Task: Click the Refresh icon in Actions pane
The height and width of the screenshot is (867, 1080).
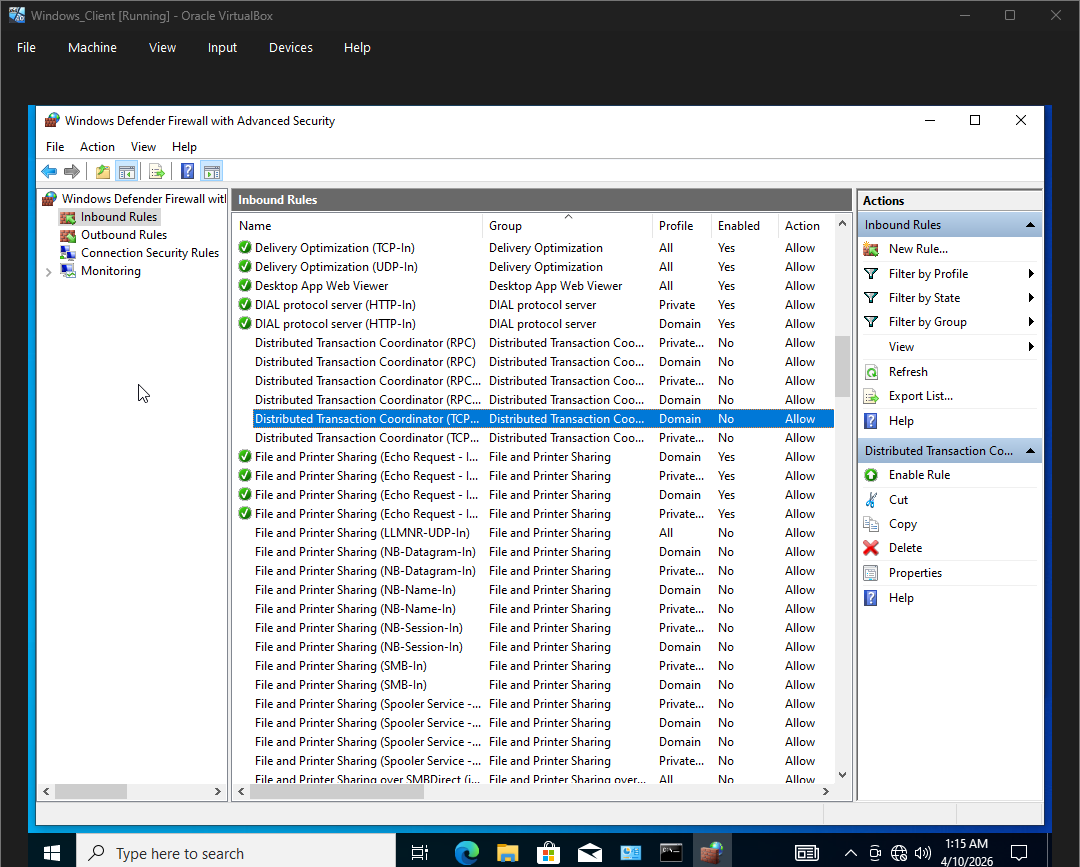Action: tap(871, 372)
